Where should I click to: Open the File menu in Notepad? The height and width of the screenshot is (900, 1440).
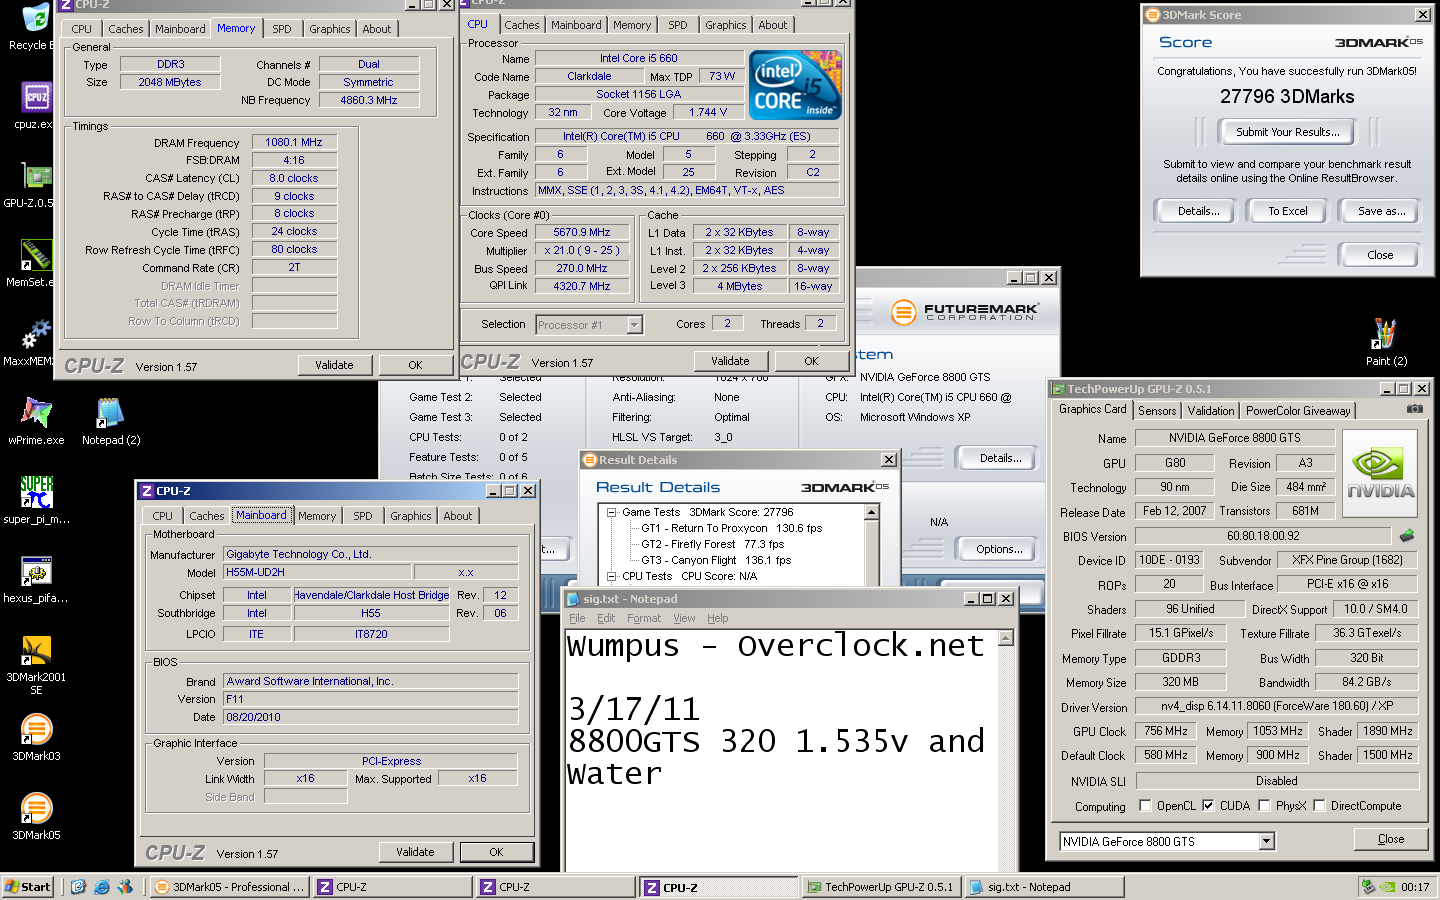(x=577, y=618)
